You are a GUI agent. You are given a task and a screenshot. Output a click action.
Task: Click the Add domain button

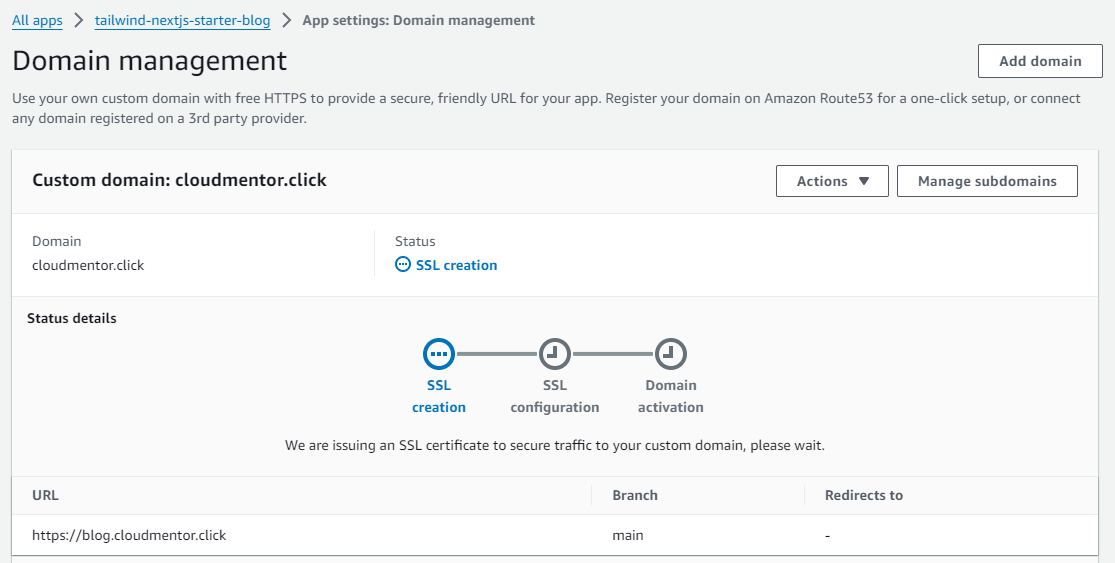(1040, 61)
